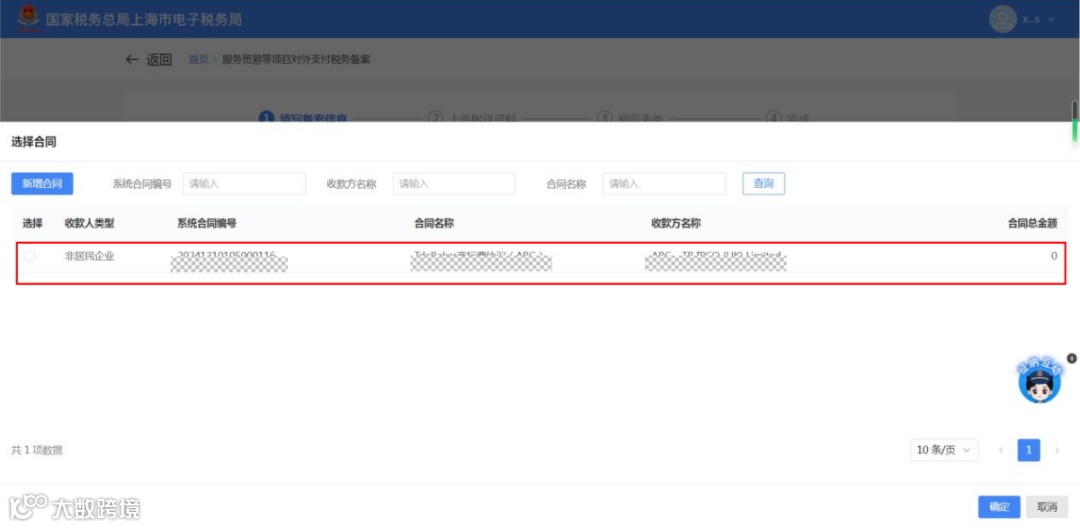Screen dimensions: 1080x528
Task: Click the 收款人类型 column header
Action: pyautogui.click(x=90, y=223)
